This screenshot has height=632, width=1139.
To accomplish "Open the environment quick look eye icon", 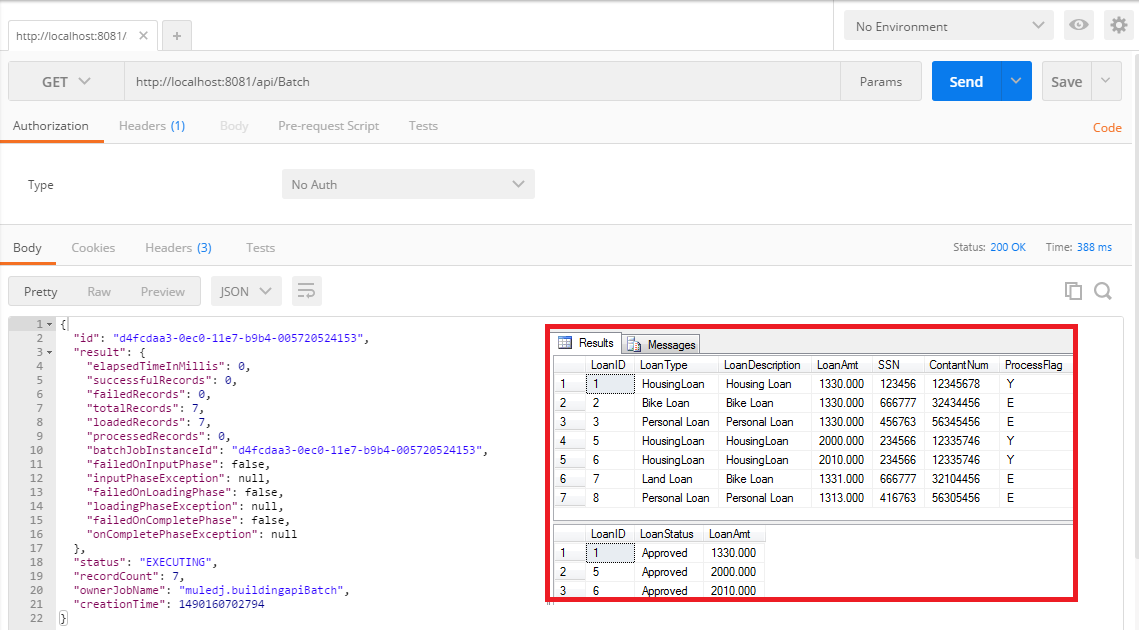I will (x=1078, y=25).
